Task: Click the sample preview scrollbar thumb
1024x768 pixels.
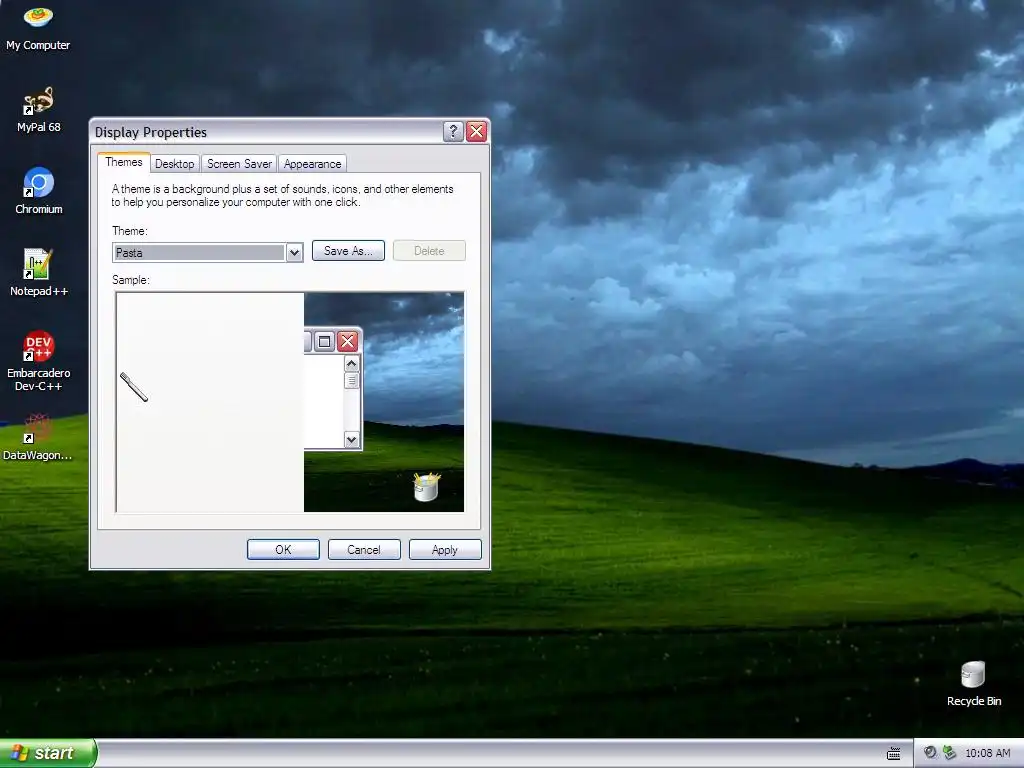Action: pos(351,380)
